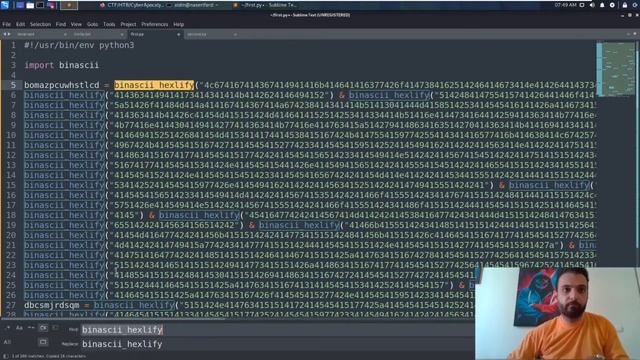Open the volume control tray icon
Screen dimensions: 640x360
[592, 5]
